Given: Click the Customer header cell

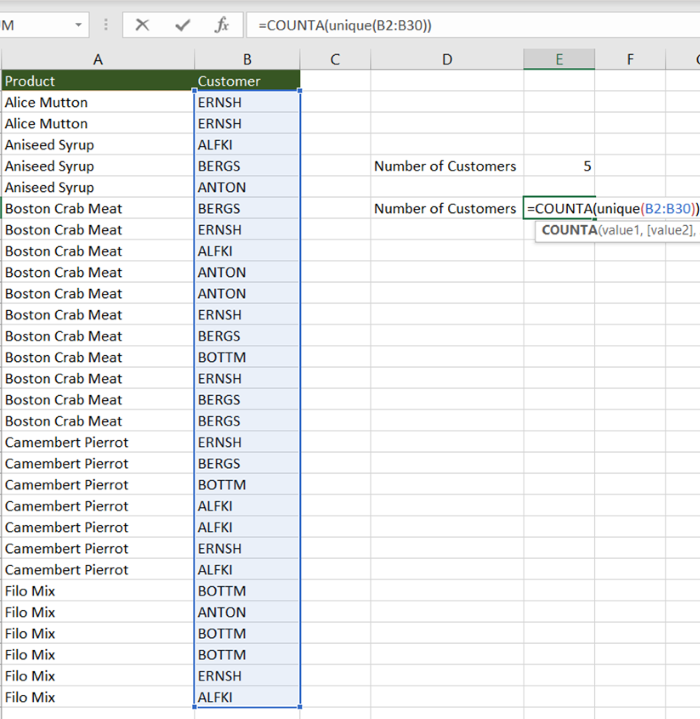Looking at the screenshot, I should coord(247,81).
